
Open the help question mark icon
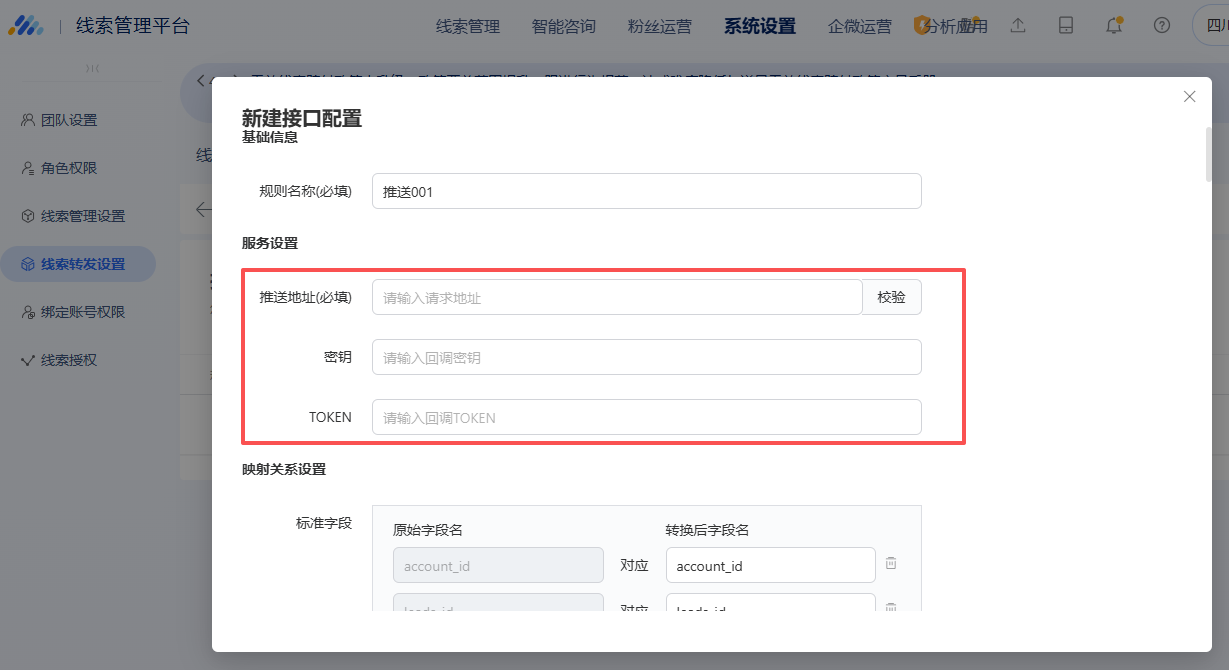pos(1161,26)
